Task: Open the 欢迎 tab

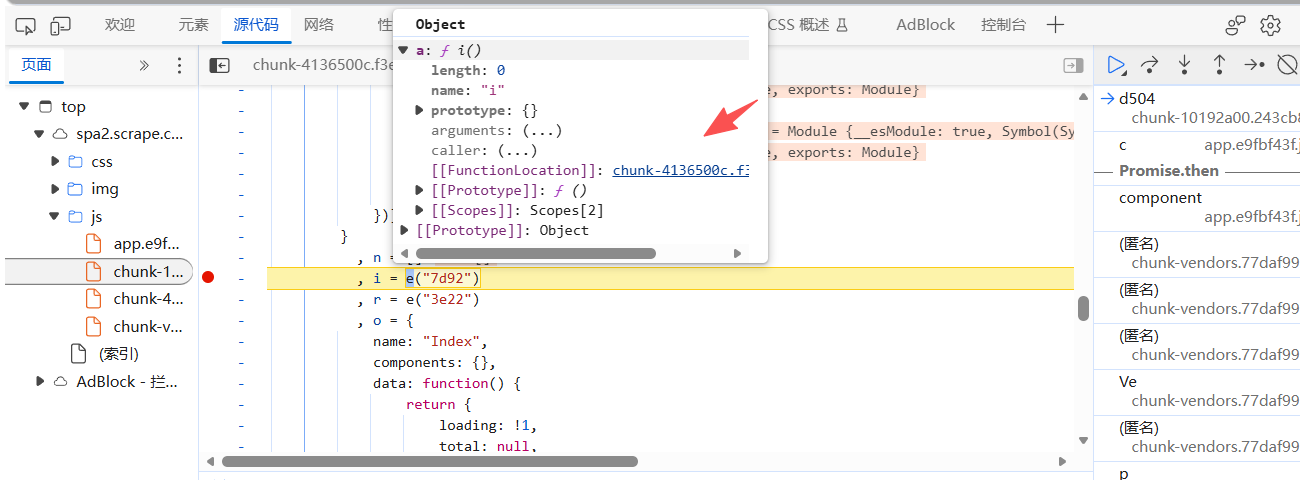Action: (120, 25)
